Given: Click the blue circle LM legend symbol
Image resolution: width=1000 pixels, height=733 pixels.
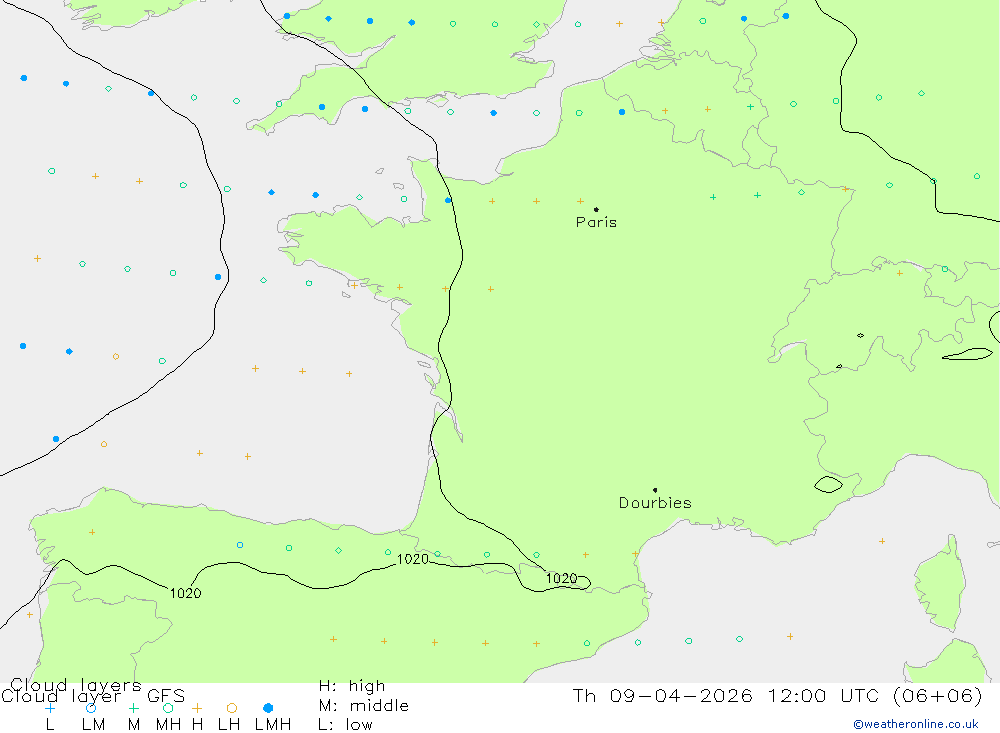Looking at the screenshot, I should [x=91, y=708].
